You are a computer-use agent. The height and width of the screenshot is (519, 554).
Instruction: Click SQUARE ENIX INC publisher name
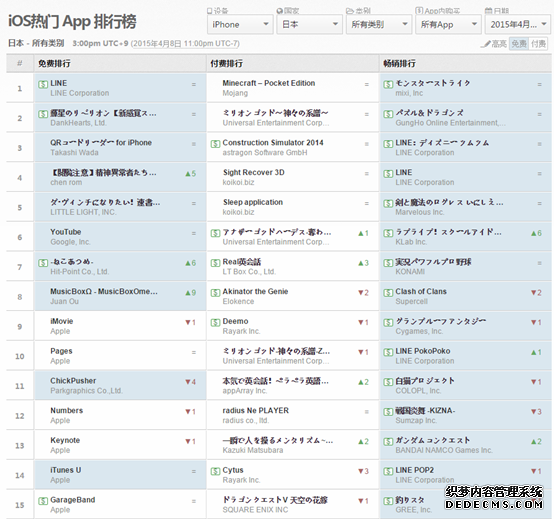(255, 510)
